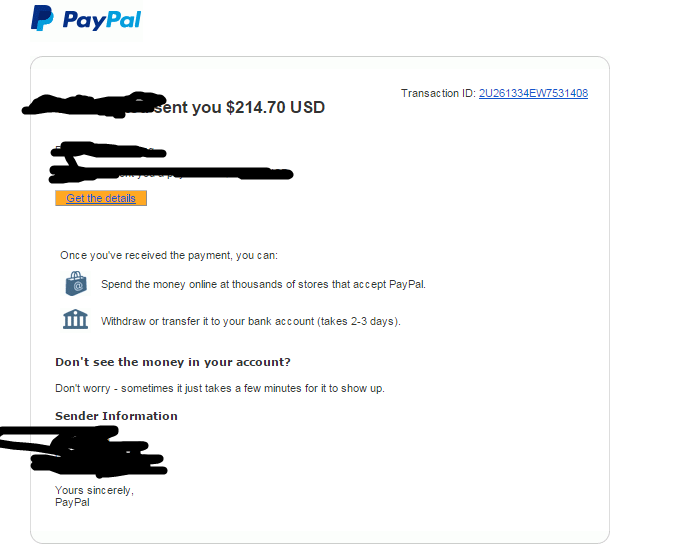Screen dimensions: 681x545
Task: Click the orange Get the details button
Action: [x=101, y=198]
